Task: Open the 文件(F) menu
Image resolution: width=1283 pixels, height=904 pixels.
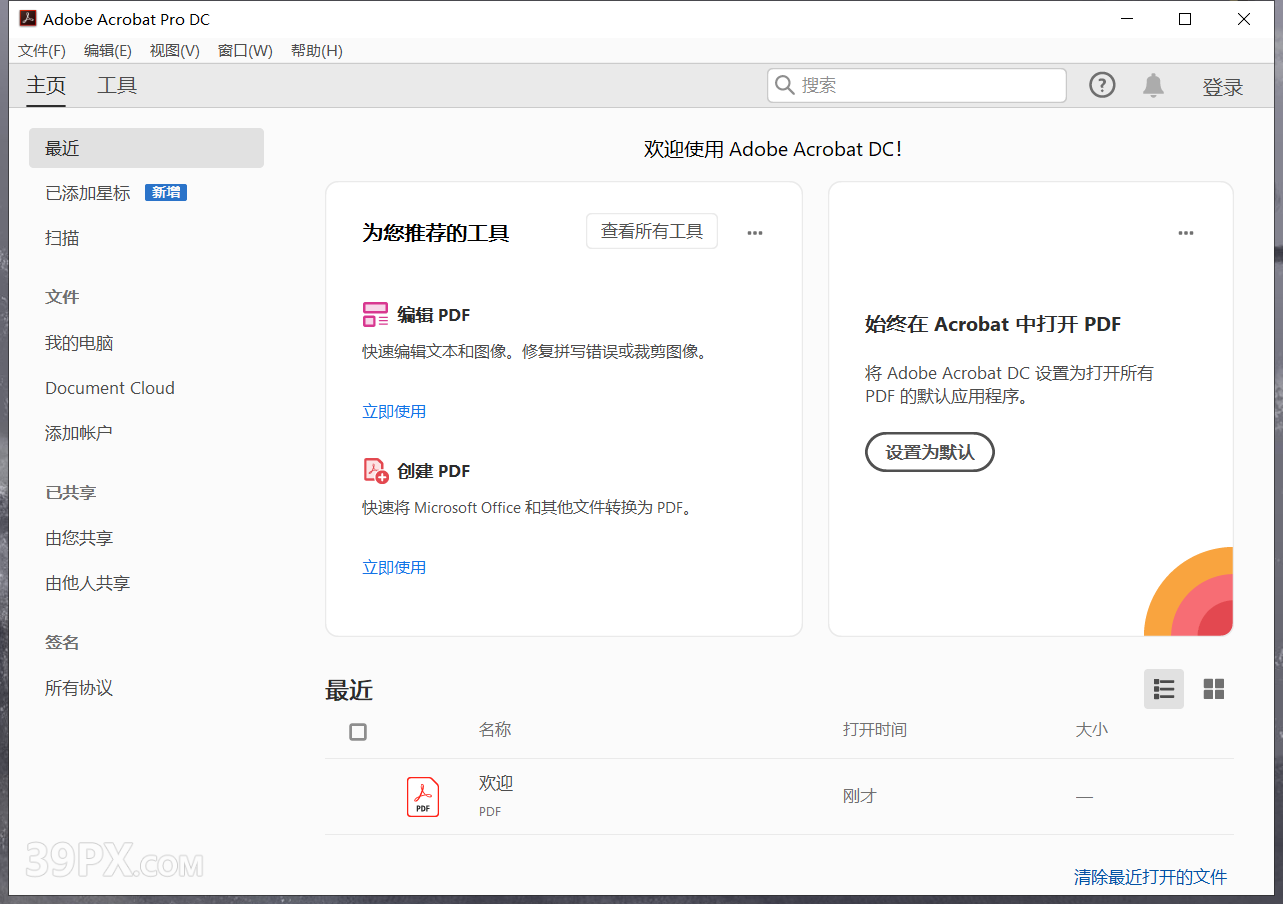Action: pyautogui.click(x=42, y=51)
